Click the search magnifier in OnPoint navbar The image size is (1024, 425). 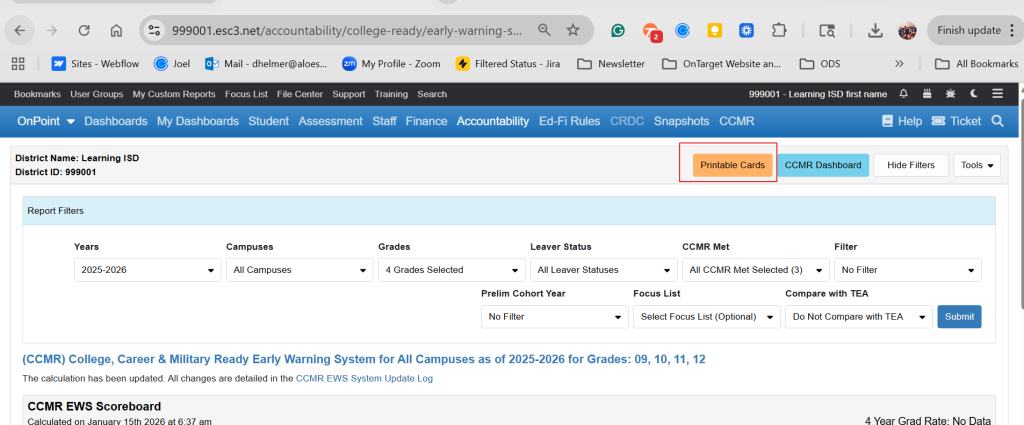(x=997, y=121)
